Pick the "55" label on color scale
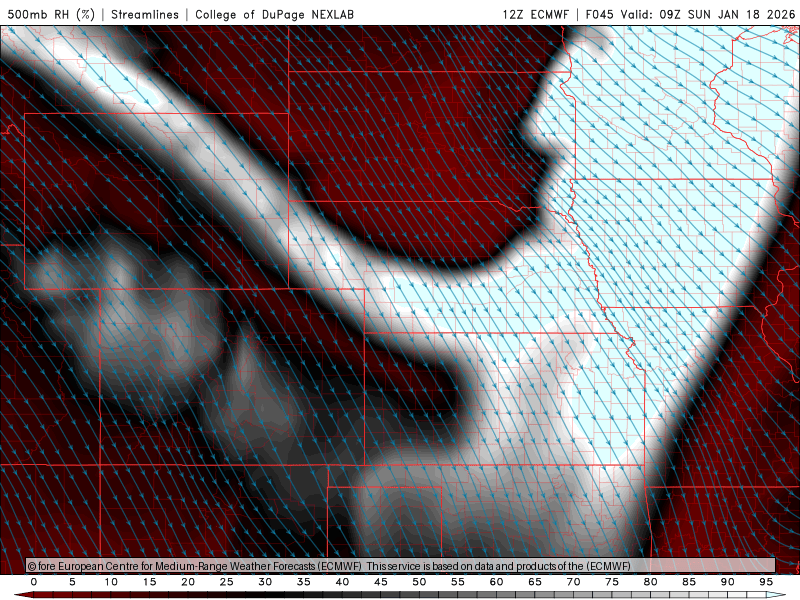The height and width of the screenshot is (600, 800). click(458, 582)
